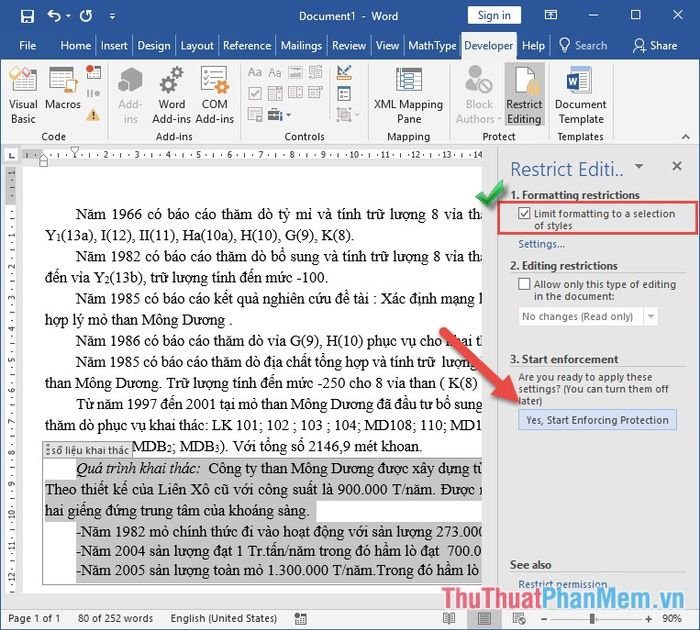
Task: Check Allow only this type of editing
Action: pos(524,284)
